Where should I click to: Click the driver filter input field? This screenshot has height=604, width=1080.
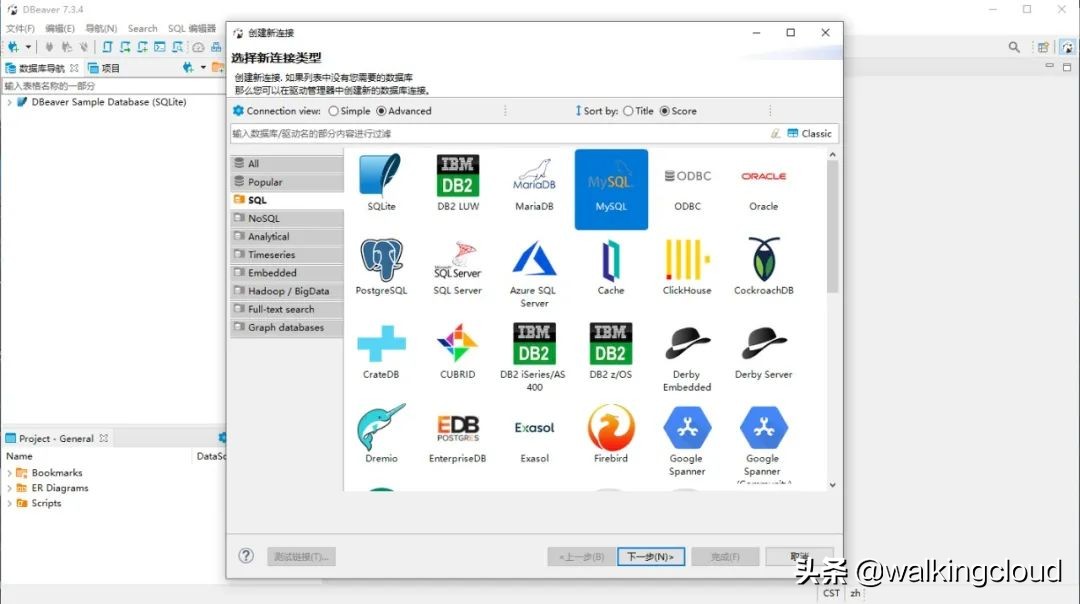(x=450, y=132)
